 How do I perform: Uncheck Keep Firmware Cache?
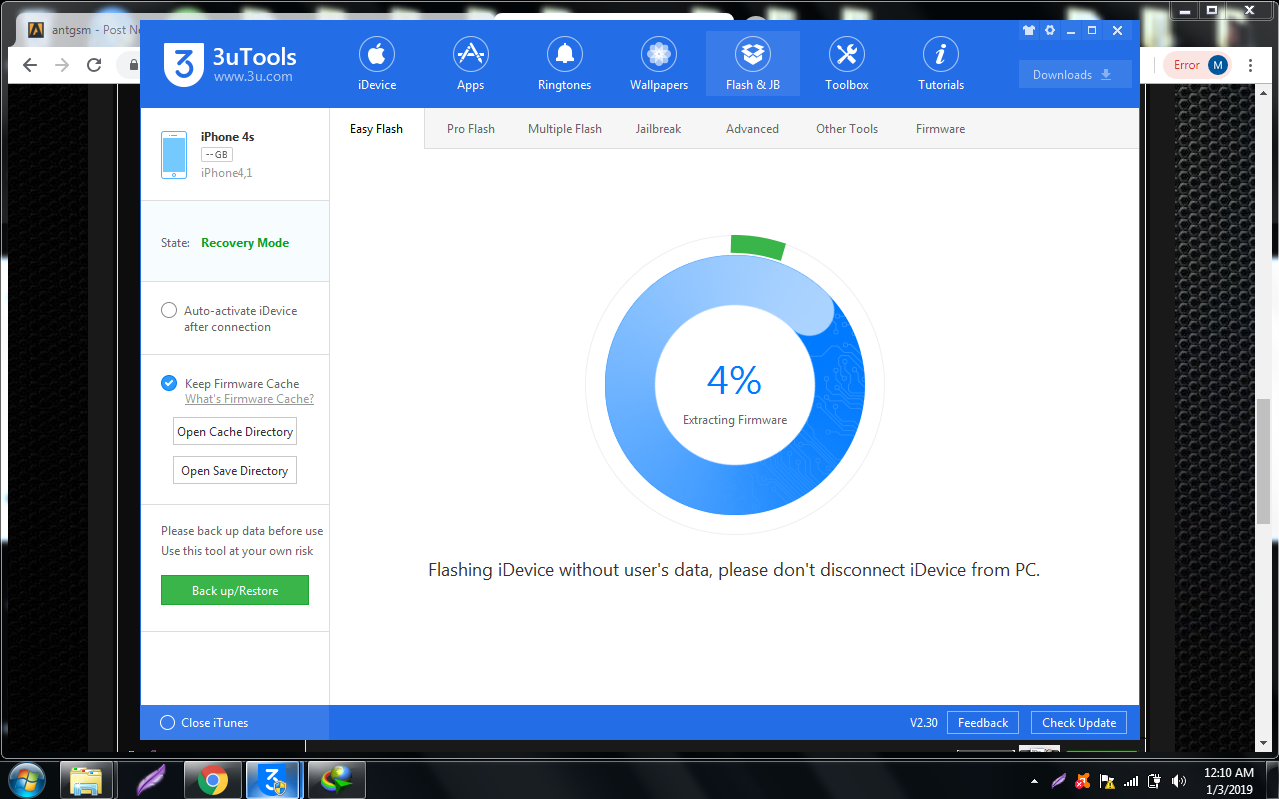point(169,383)
